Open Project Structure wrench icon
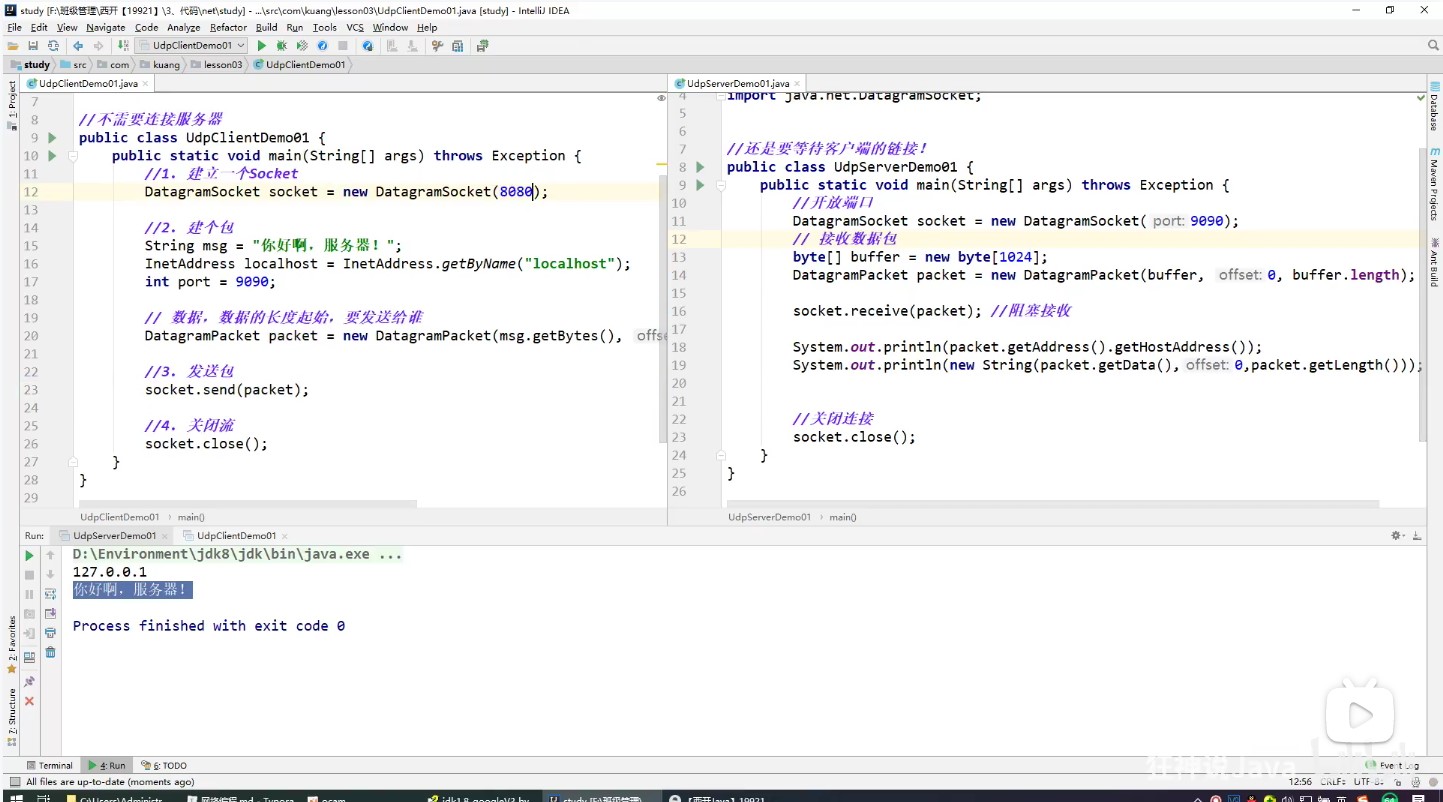This screenshot has width=1443, height=802. tap(437, 46)
